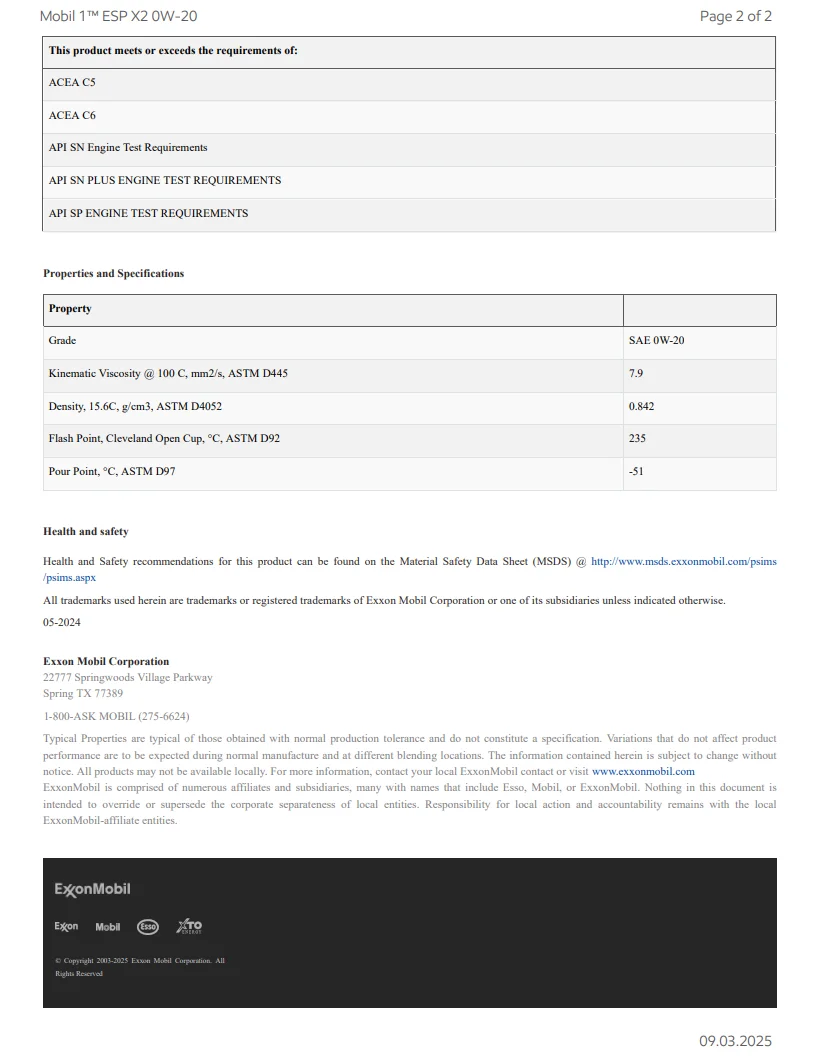
Task: Click the psims.aspx link continuation
Action: coord(70,577)
